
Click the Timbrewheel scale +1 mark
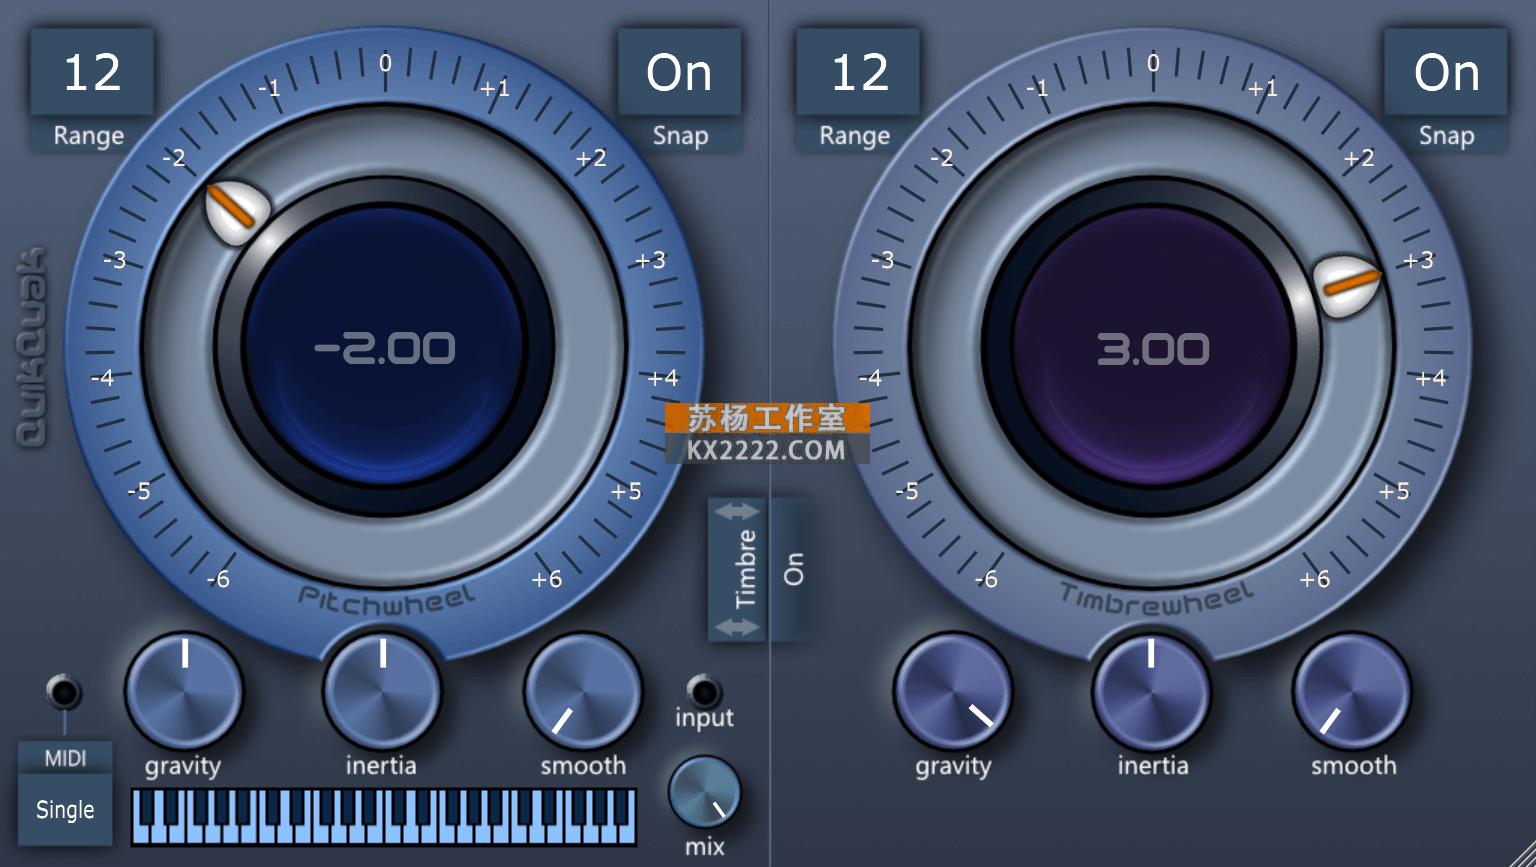pyautogui.click(x=1263, y=88)
